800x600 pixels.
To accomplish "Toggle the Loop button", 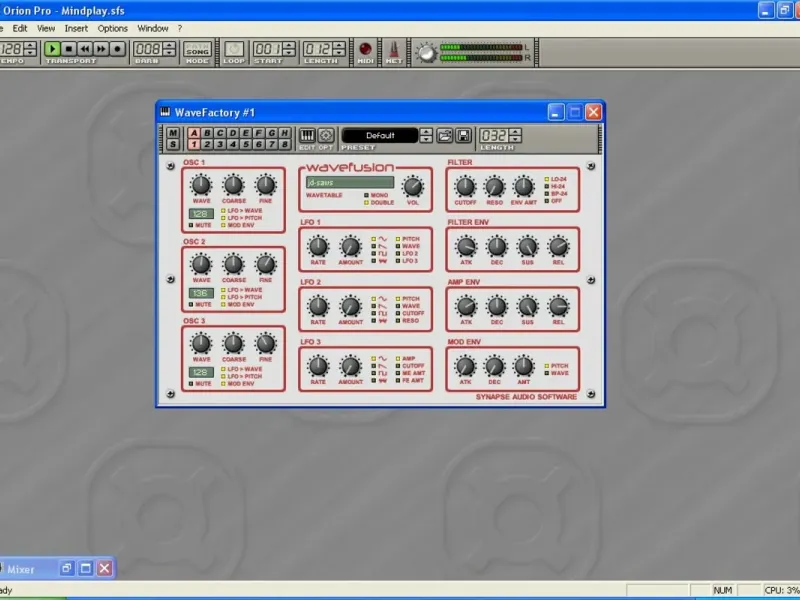I will [x=233, y=48].
